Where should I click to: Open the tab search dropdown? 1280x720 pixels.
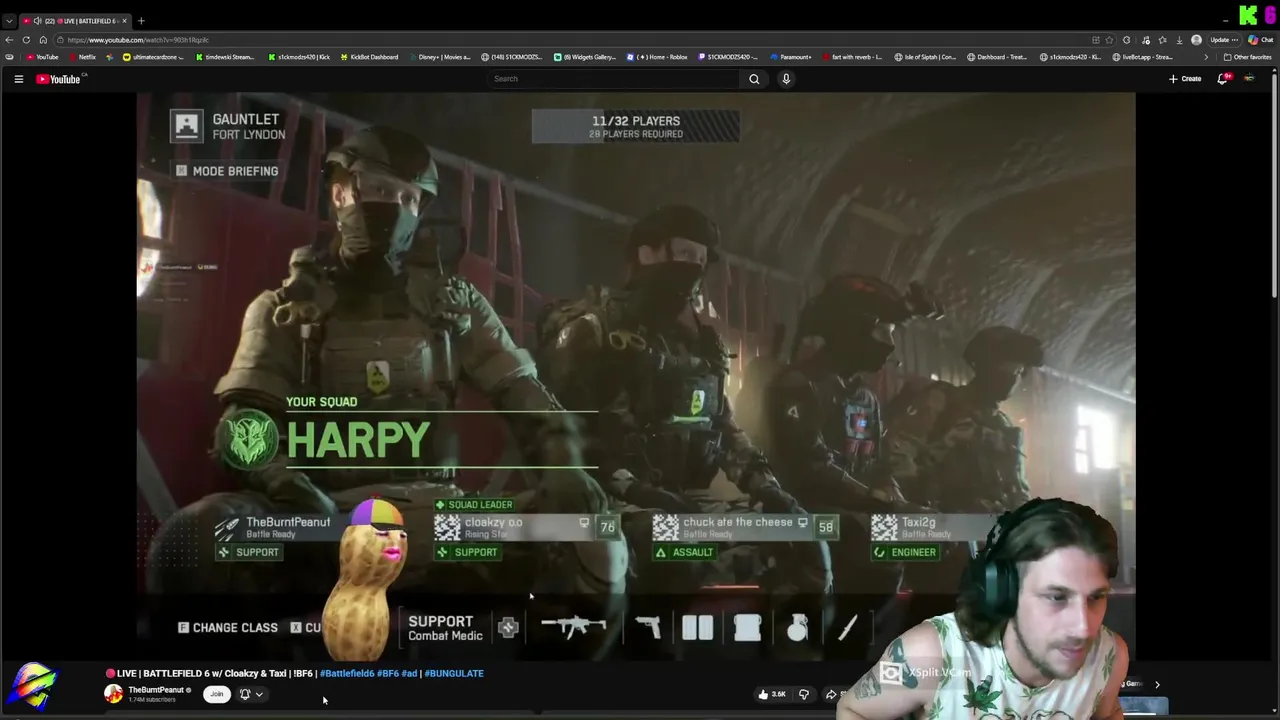[x=9, y=21]
